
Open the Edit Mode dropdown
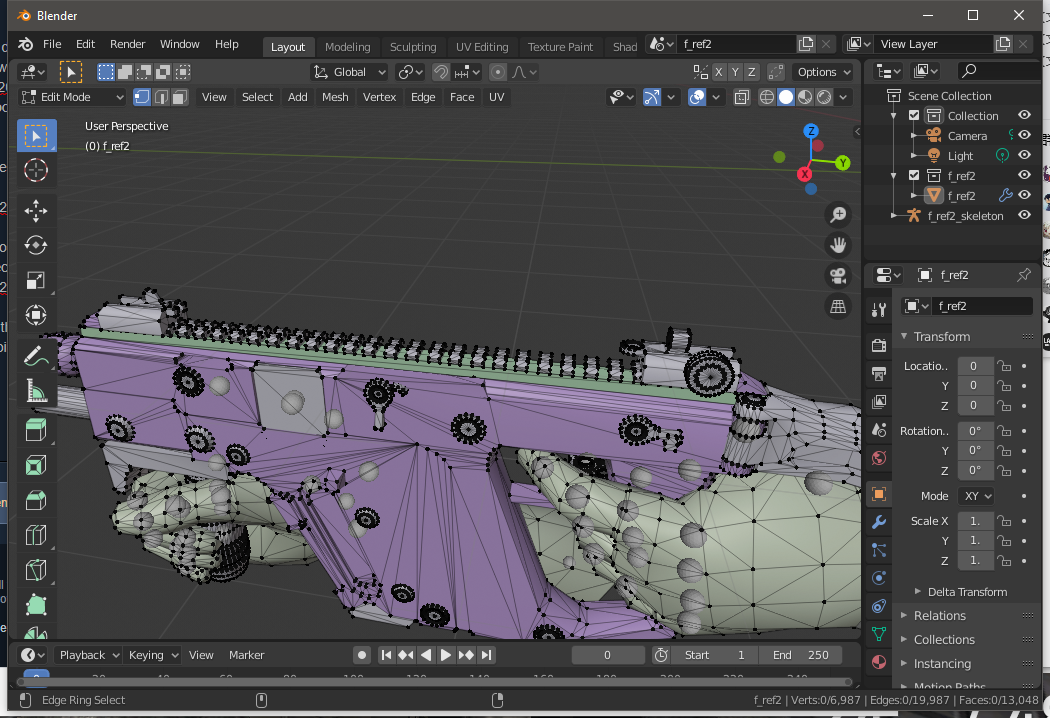(72, 97)
